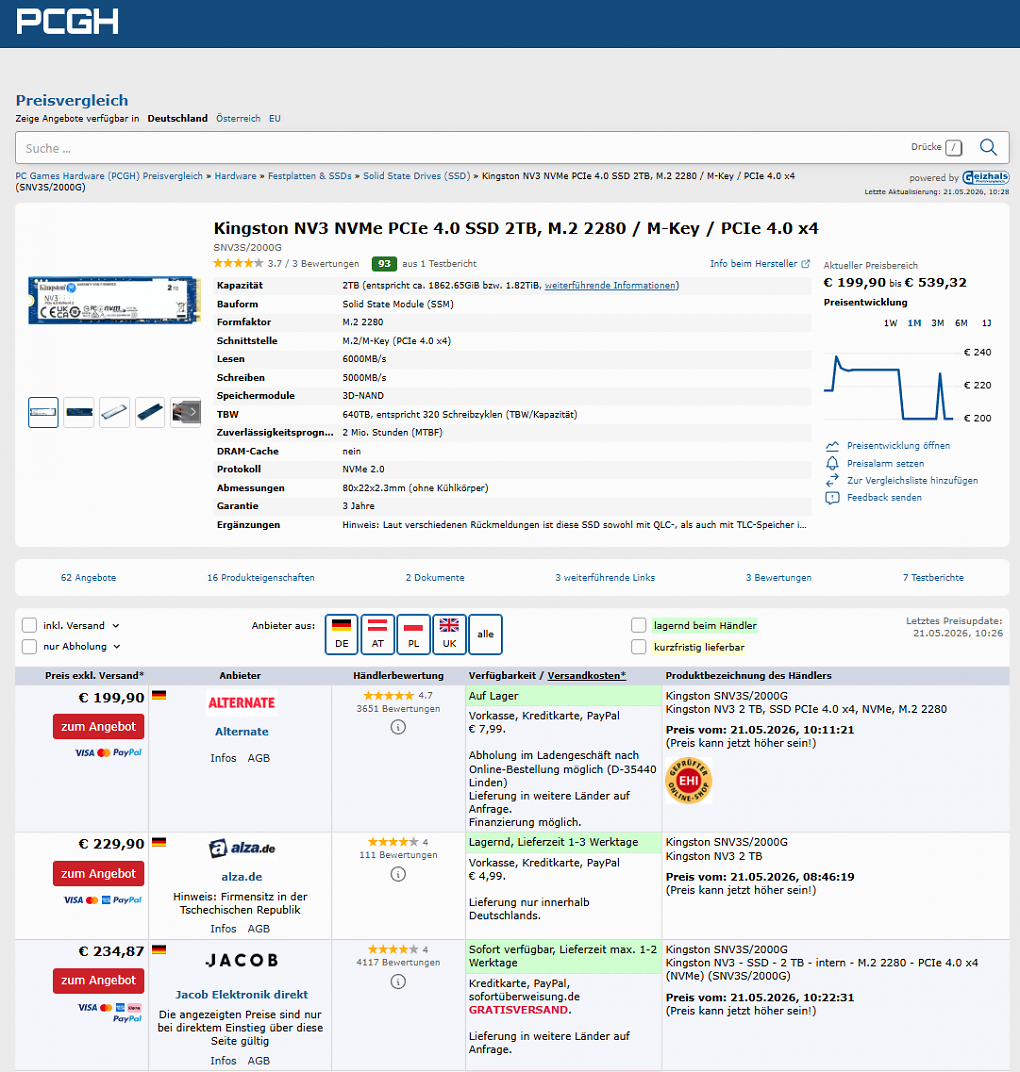Open the 7 Testberichte tab
Image resolution: width=1020 pixels, height=1072 pixels.
point(933,578)
